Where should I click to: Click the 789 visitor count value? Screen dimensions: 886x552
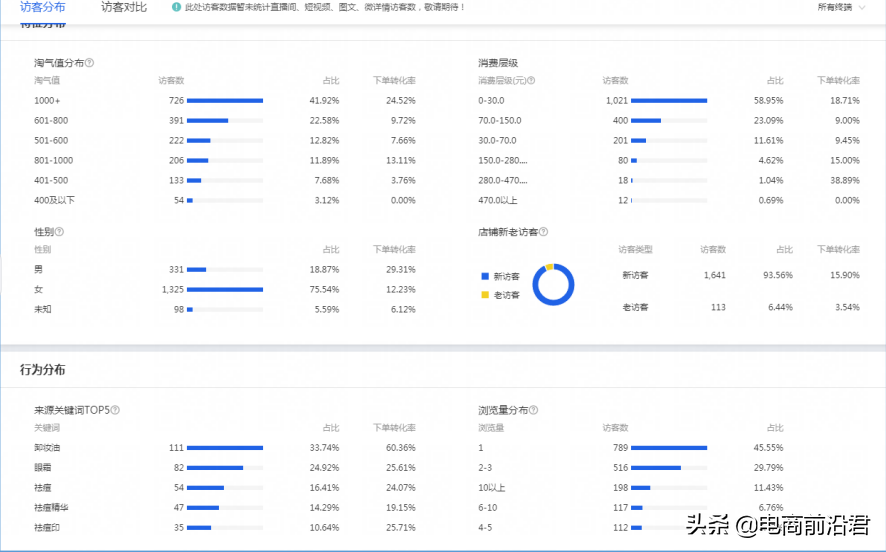[620, 447]
